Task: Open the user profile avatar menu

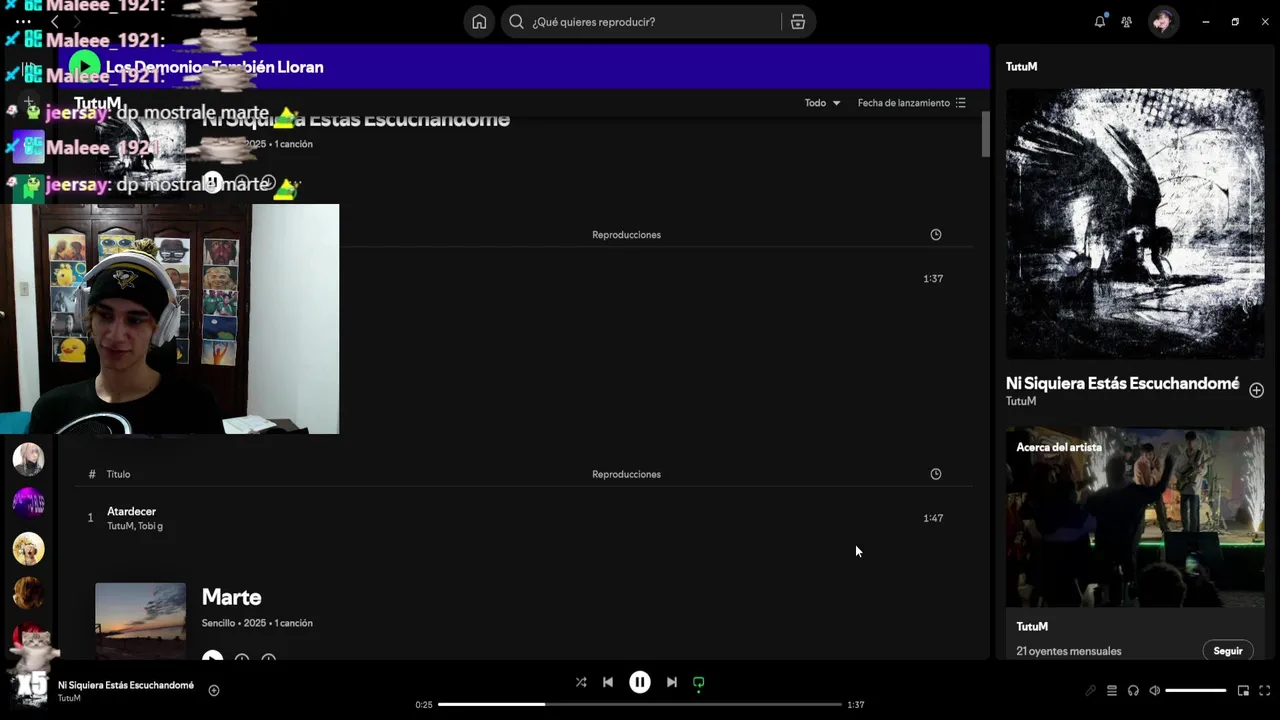Action: tap(1163, 21)
